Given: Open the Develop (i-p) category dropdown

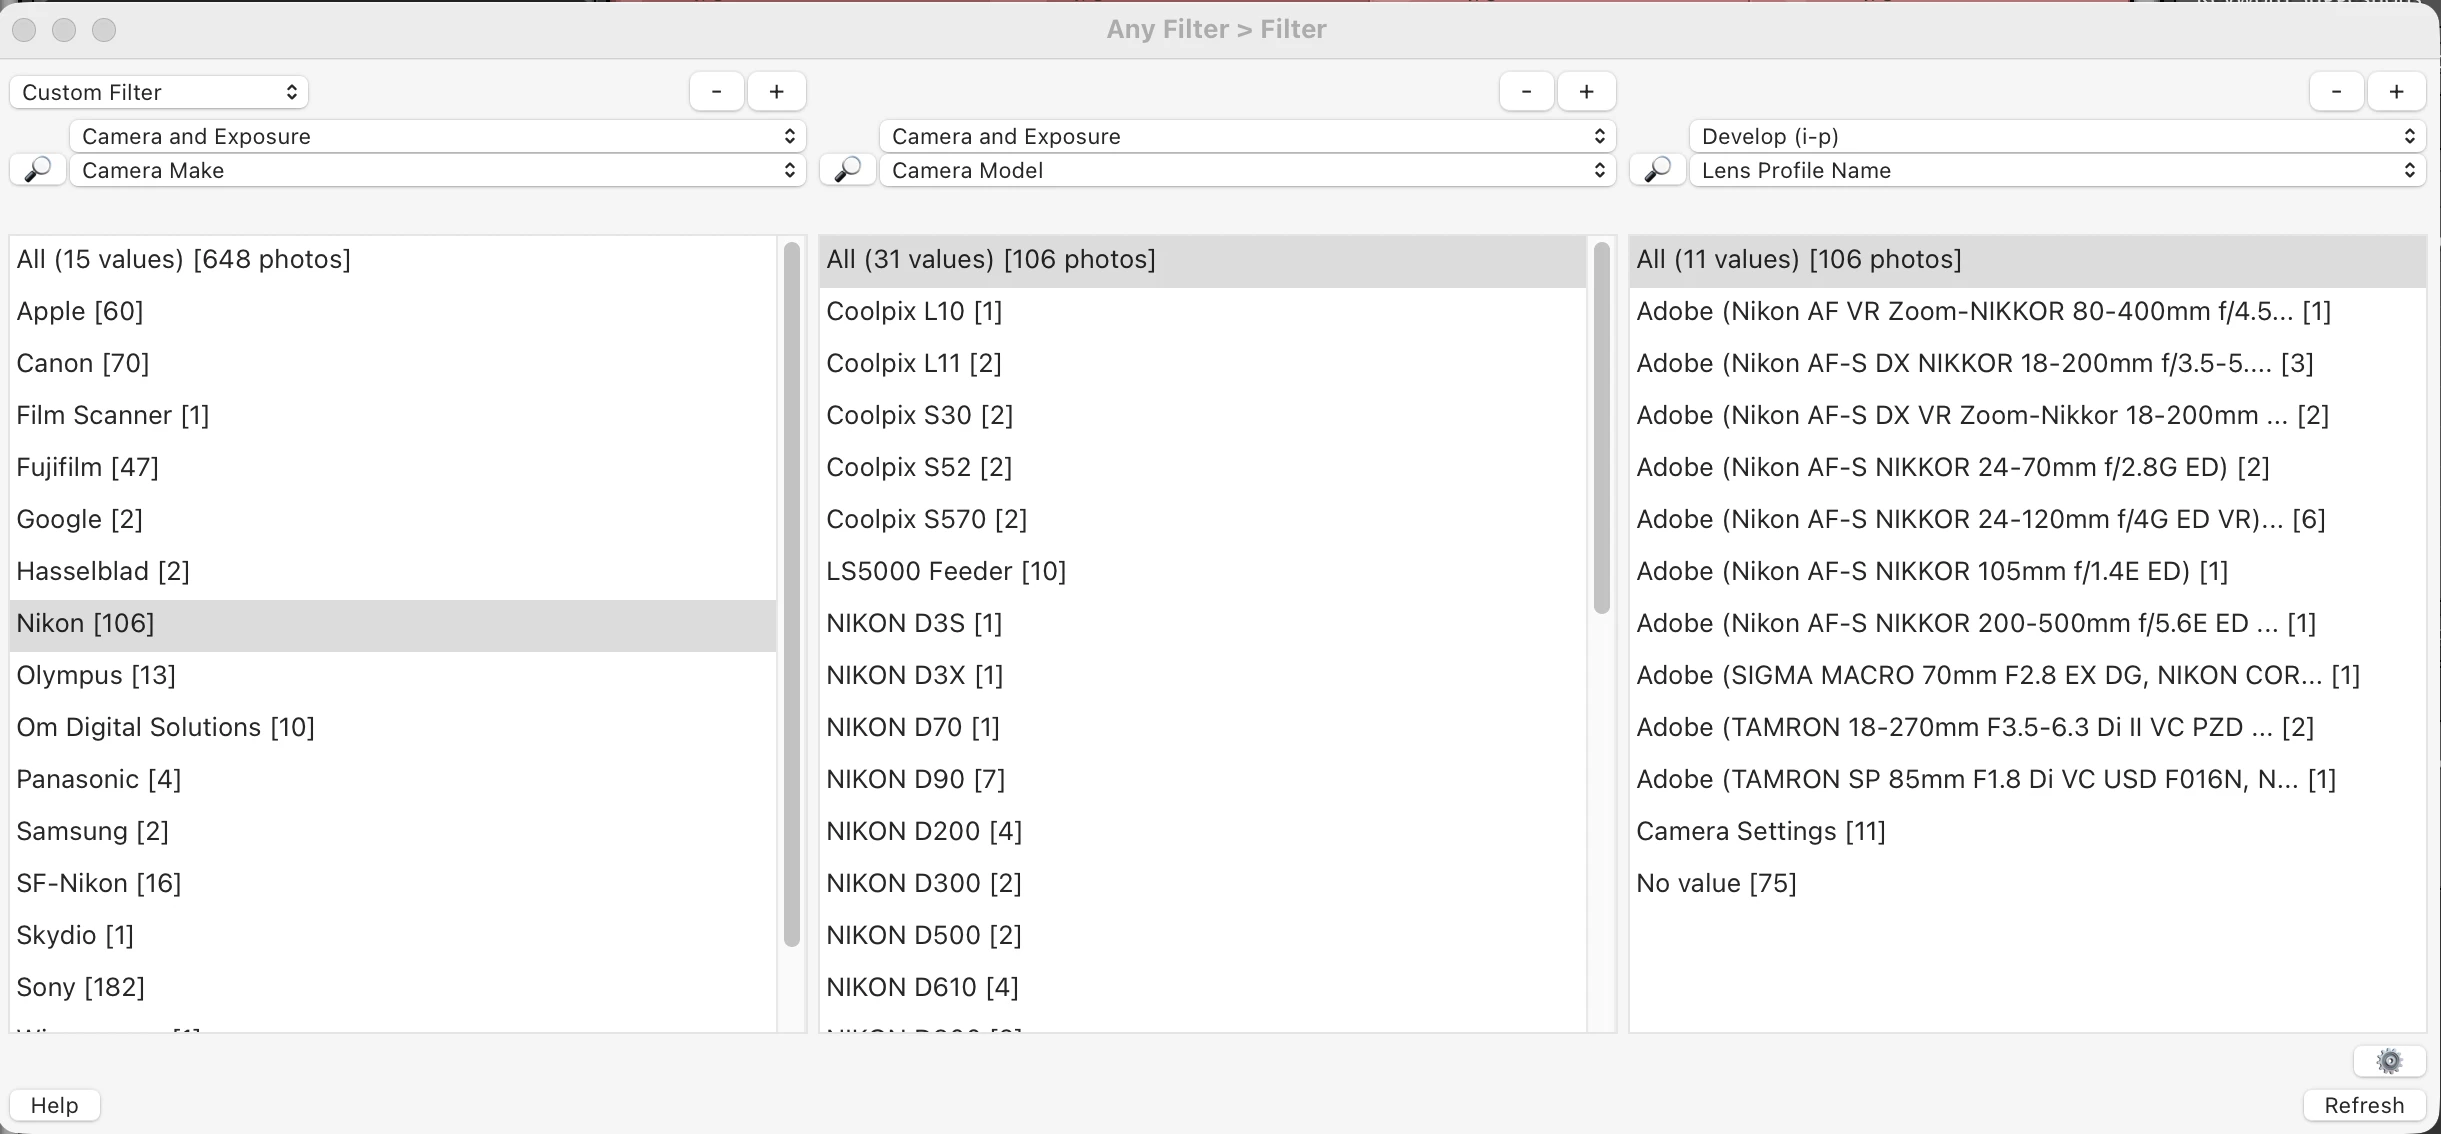Looking at the screenshot, I should 2058,136.
